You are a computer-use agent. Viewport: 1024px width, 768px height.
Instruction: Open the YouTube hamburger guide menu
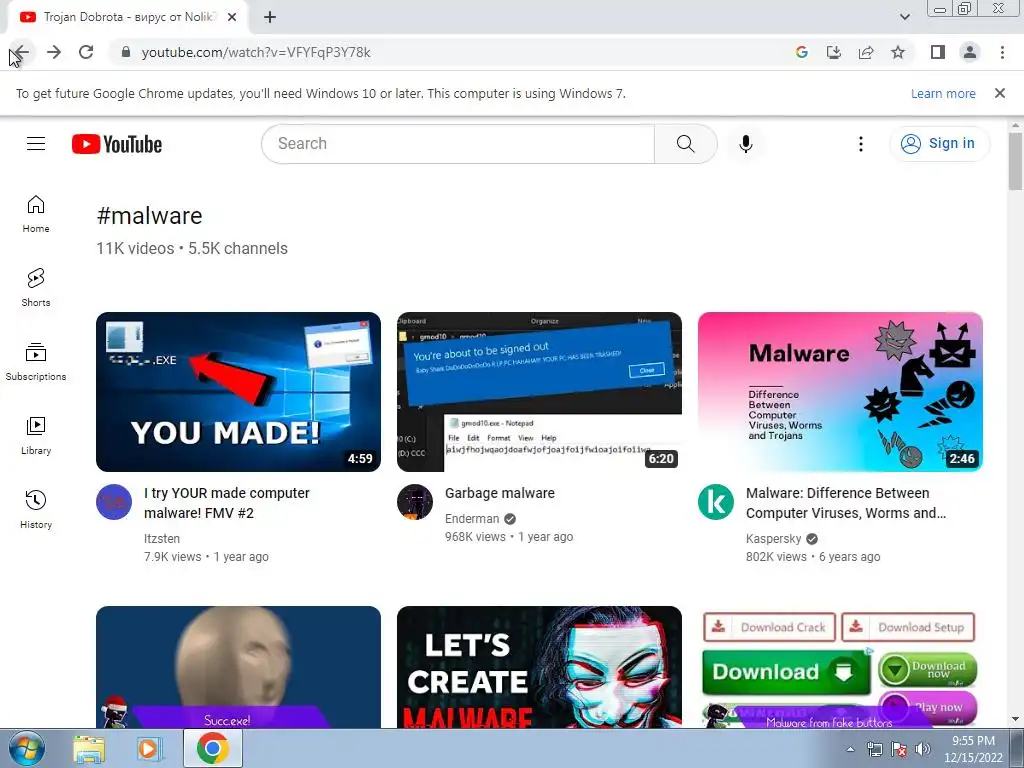click(36, 144)
